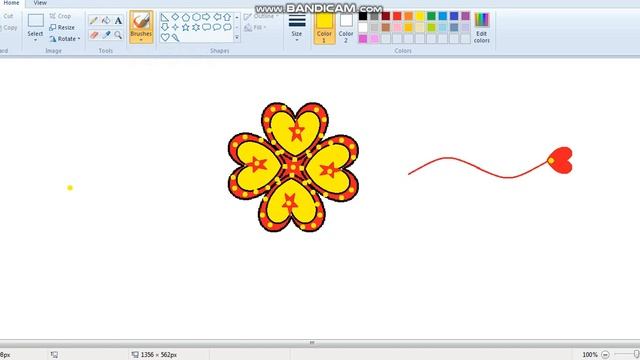
Task: Choose the six-point star shape
Action: pos(196,27)
